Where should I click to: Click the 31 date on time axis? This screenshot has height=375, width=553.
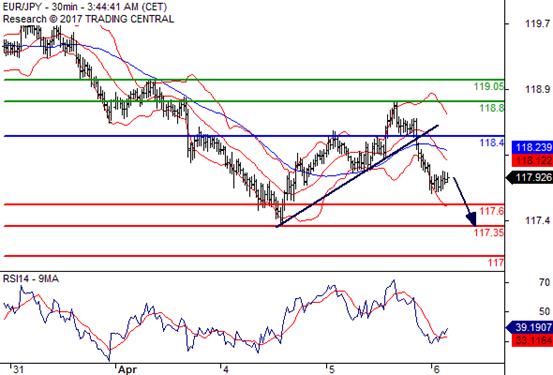(18, 370)
